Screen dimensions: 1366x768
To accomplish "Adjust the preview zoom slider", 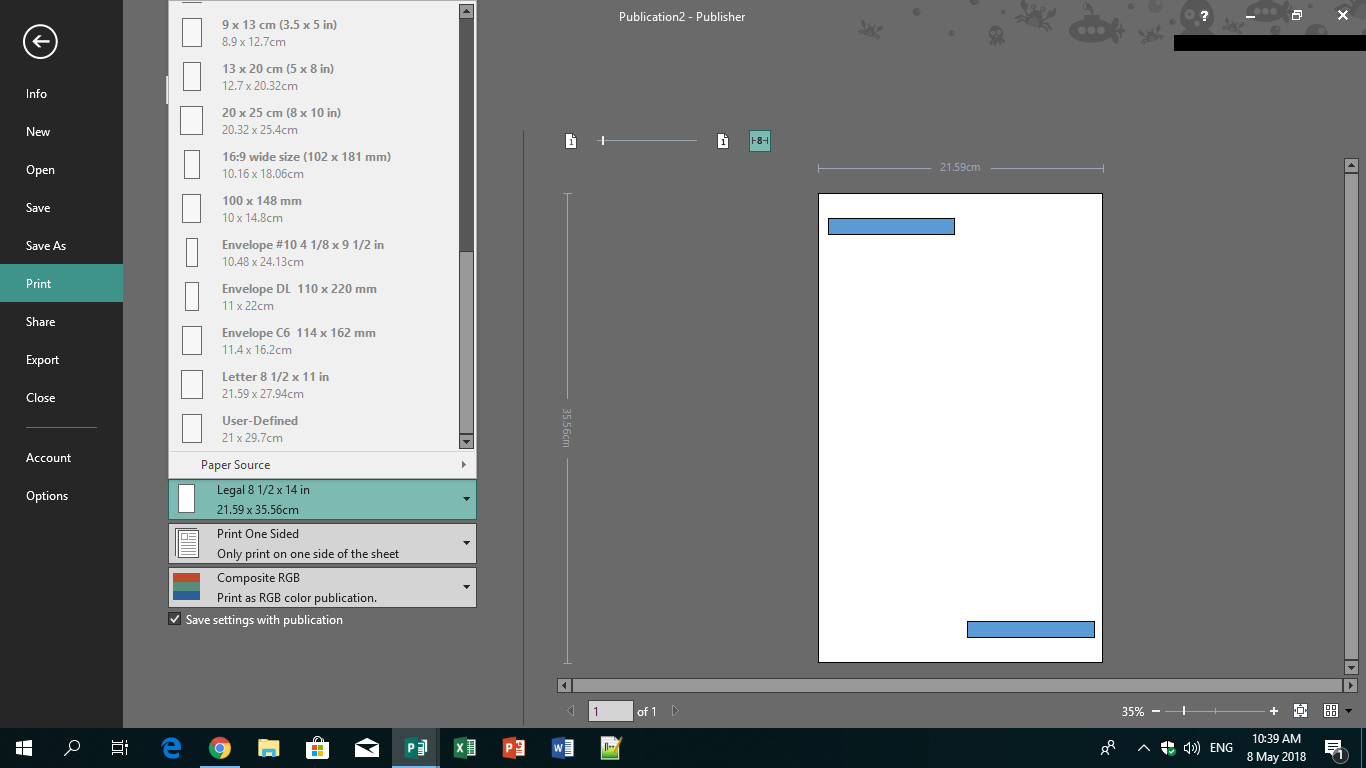I will (x=1215, y=711).
